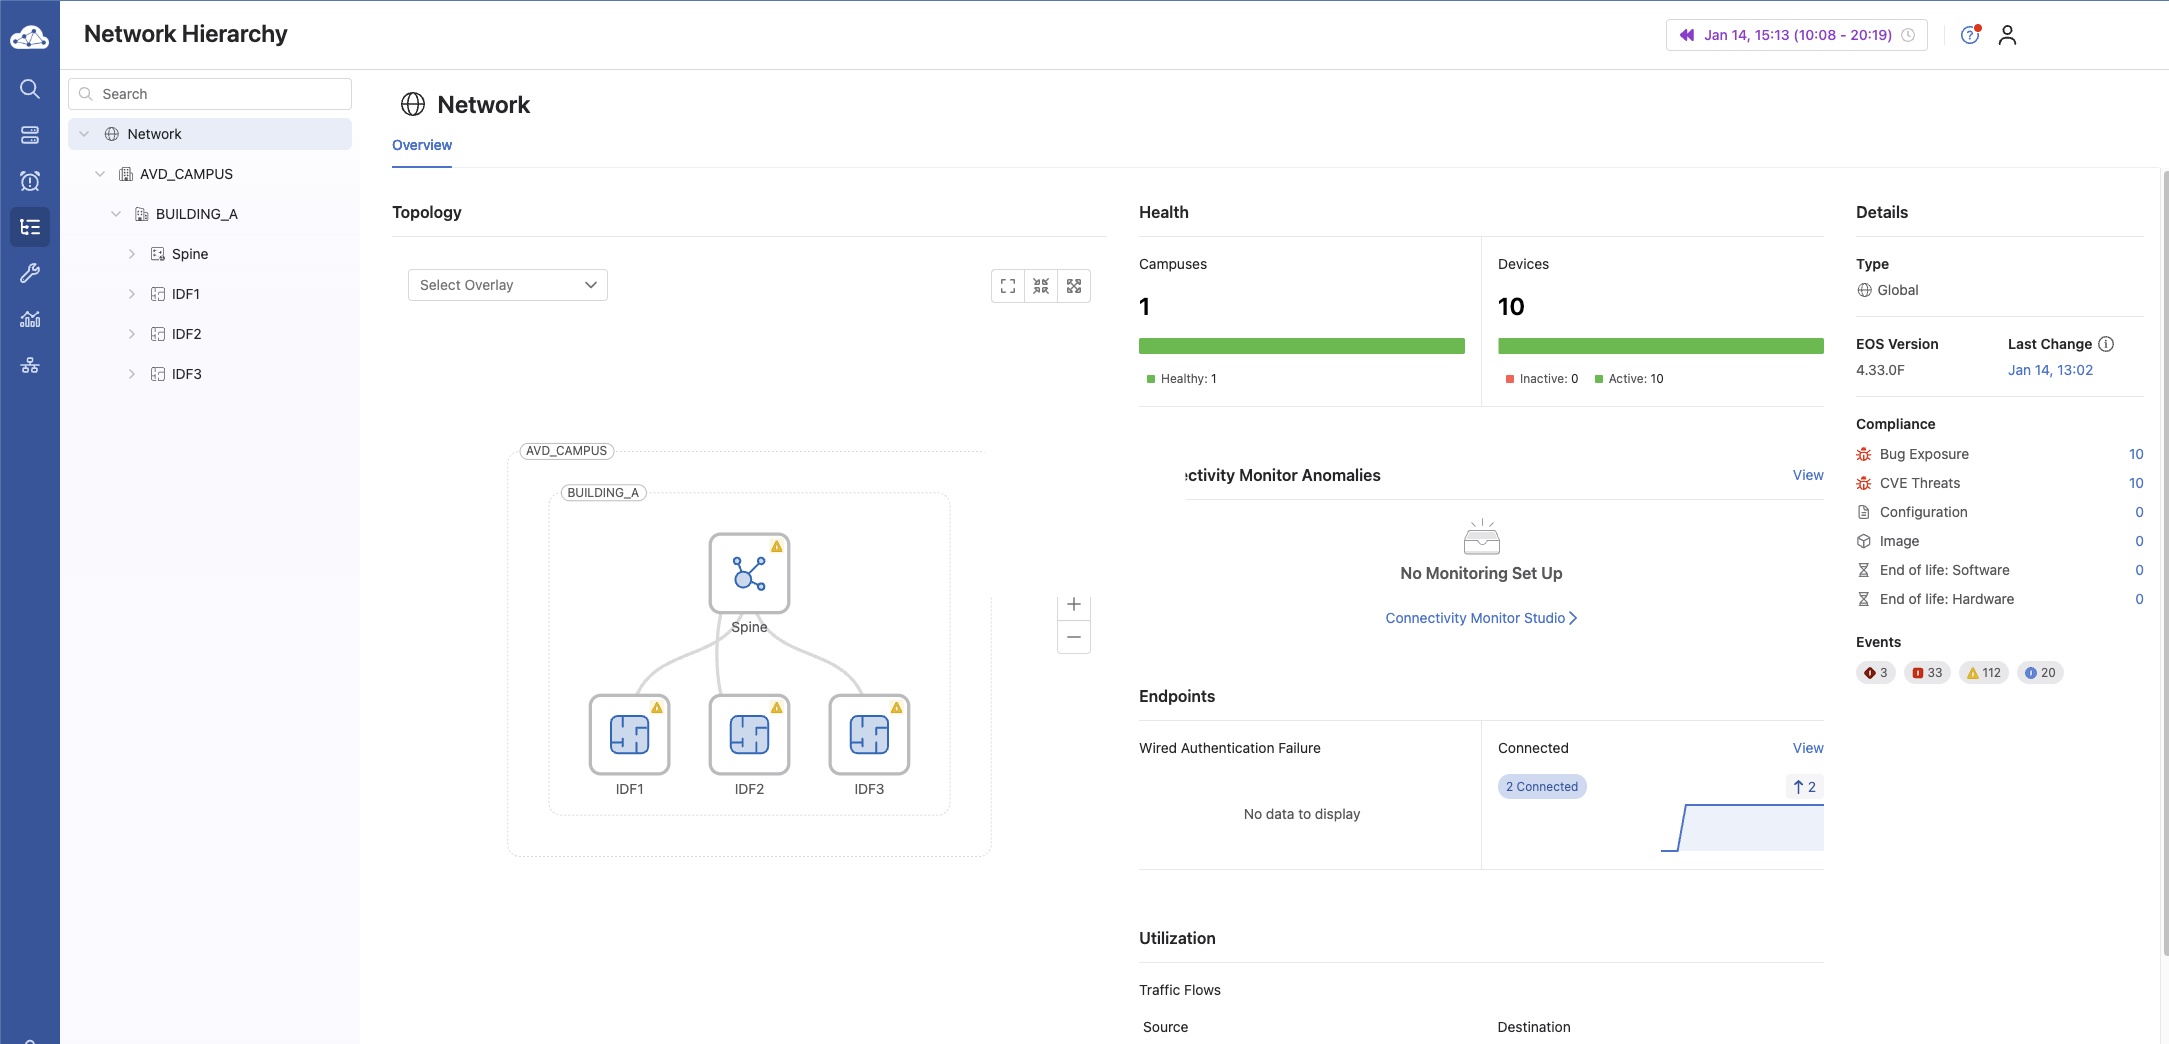Viewport: 2169px width, 1044px height.
Task: Open the Dashboards metrics icon in sidebar
Action: point(30,319)
